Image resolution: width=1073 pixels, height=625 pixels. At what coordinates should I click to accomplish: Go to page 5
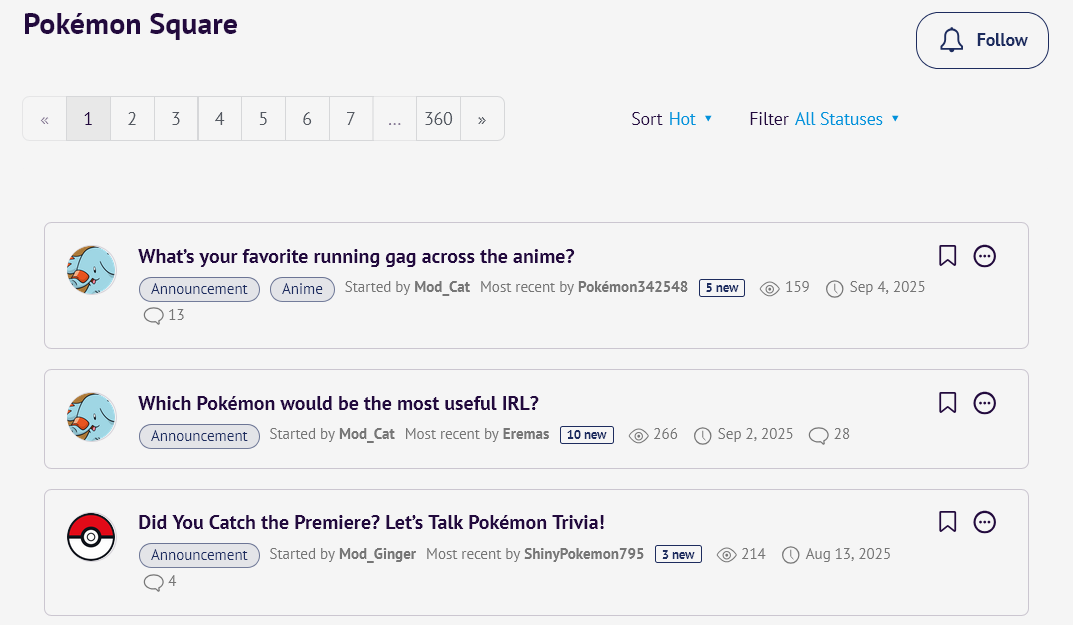point(263,119)
